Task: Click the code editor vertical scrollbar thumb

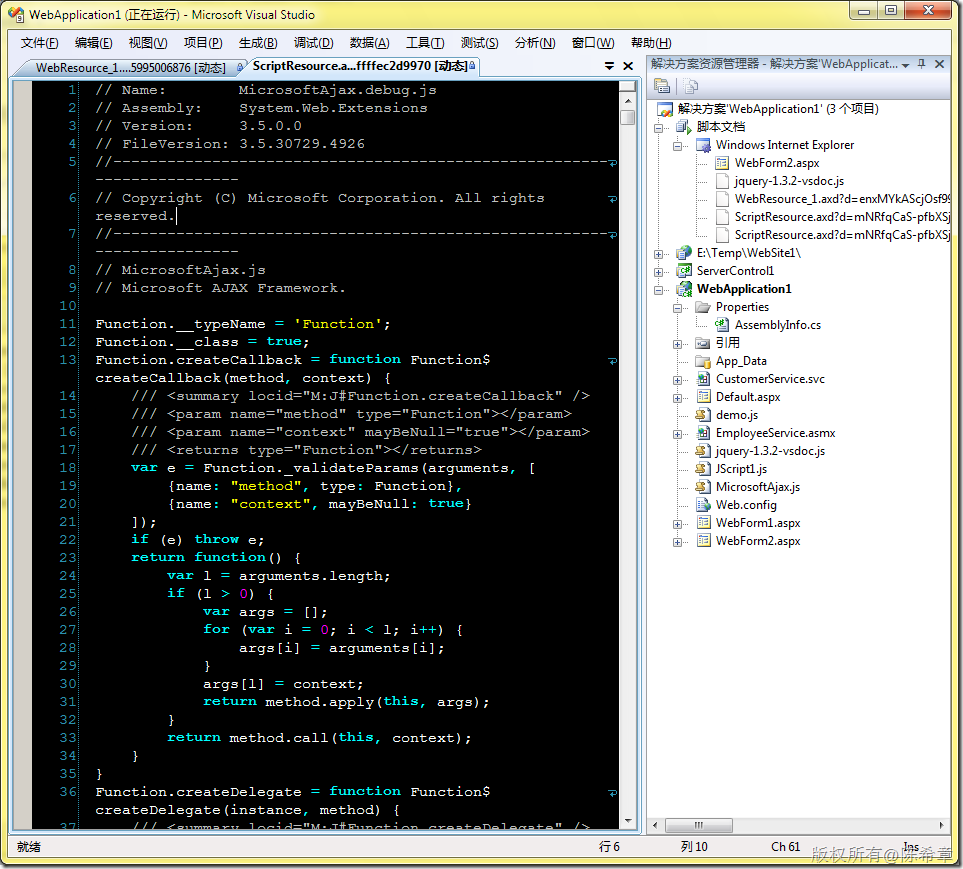Action: point(627,117)
